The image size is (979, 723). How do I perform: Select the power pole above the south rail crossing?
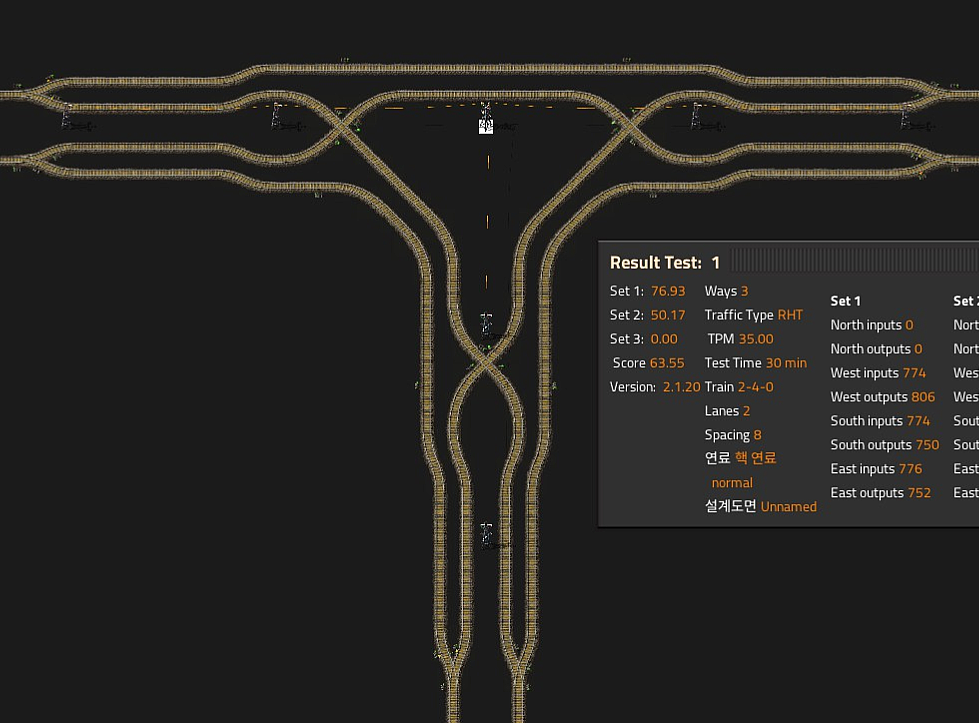[486, 325]
